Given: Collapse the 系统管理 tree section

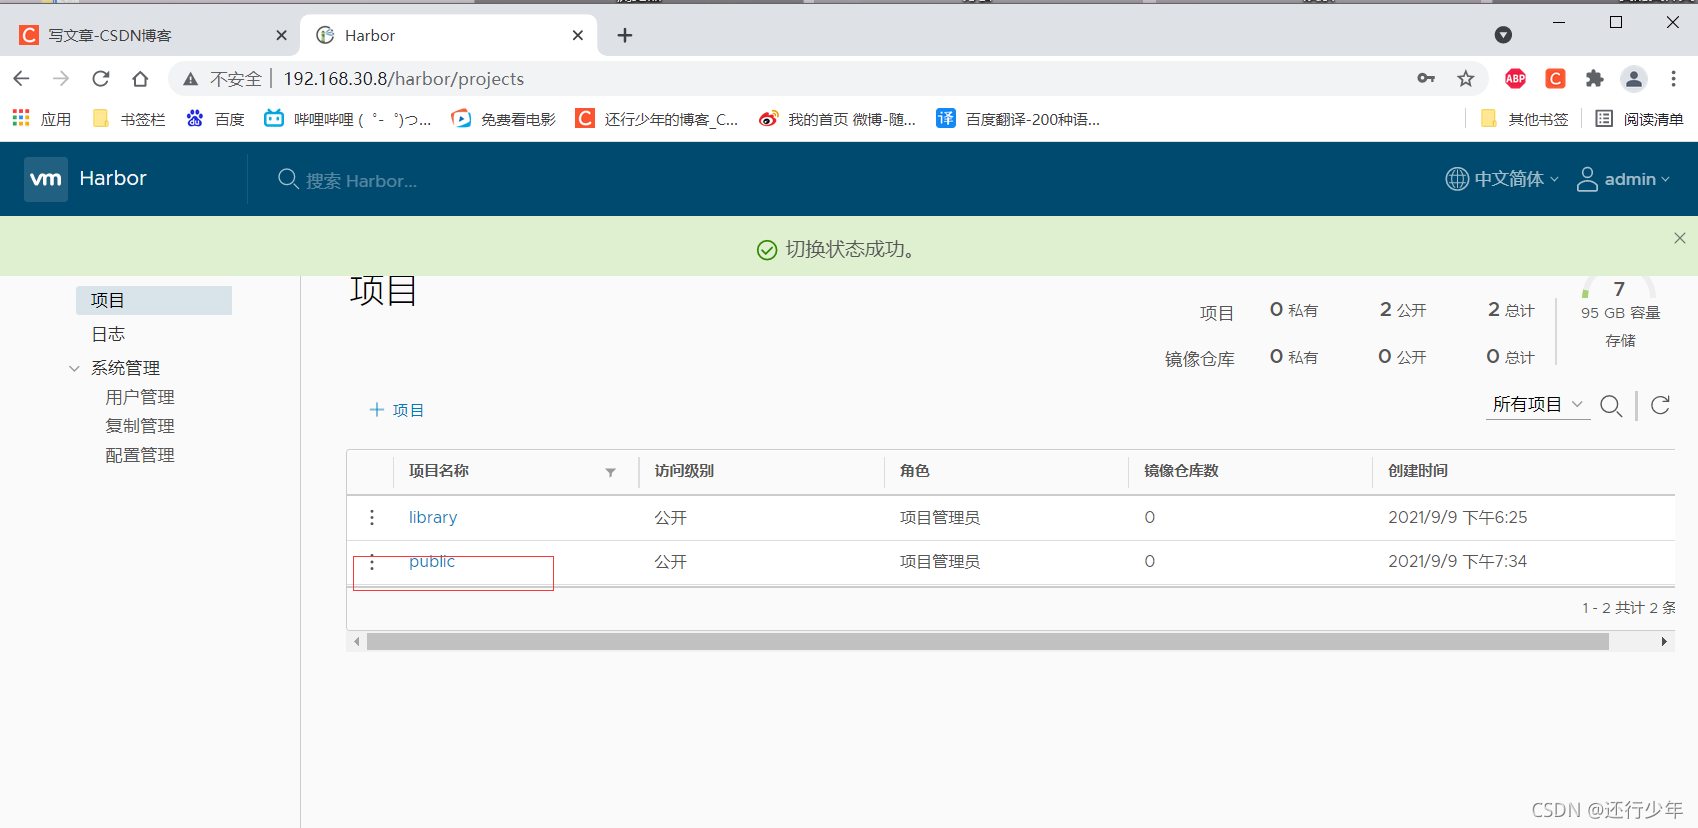Looking at the screenshot, I should (74, 368).
